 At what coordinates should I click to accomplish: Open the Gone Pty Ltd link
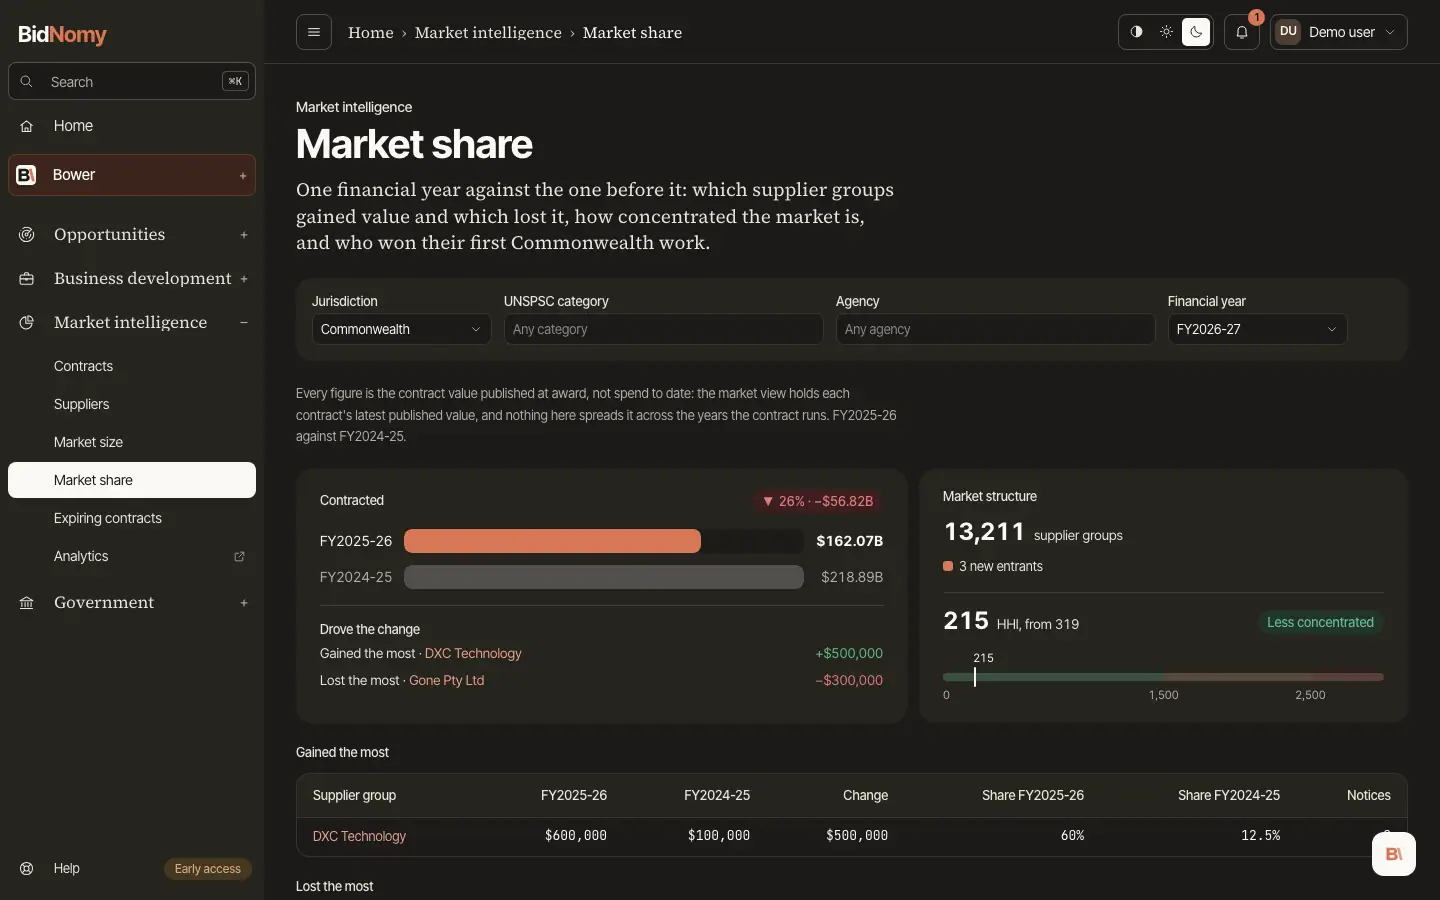point(447,681)
